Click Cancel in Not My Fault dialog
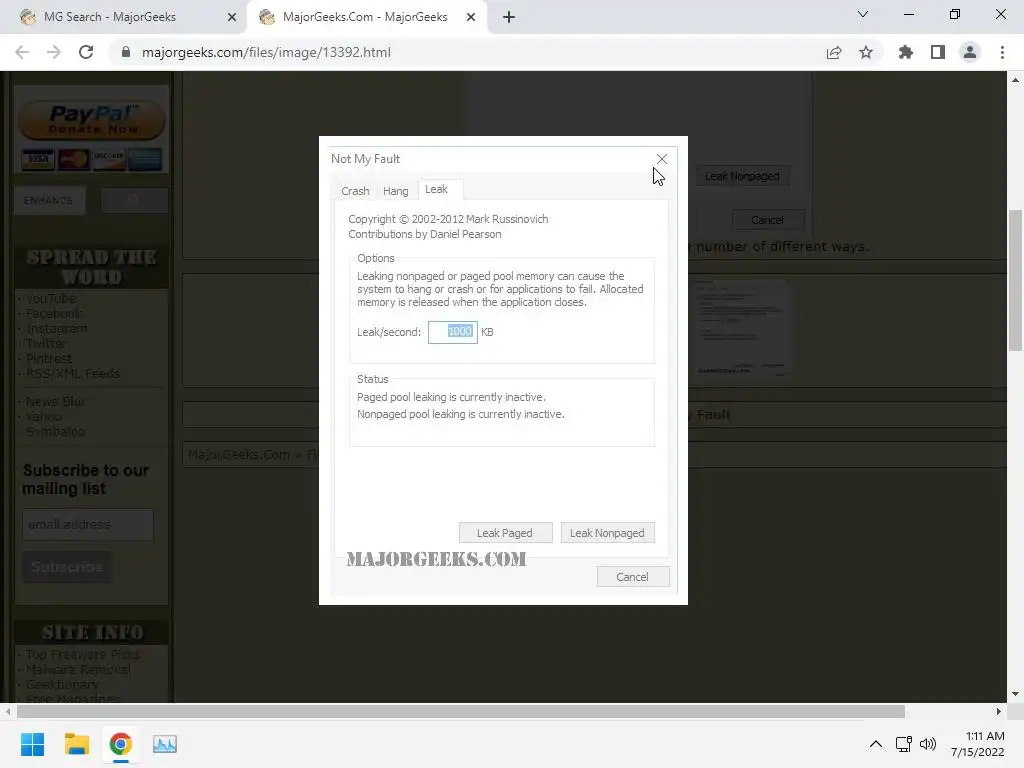The width and height of the screenshot is (1024, 768). pos(633,577)
